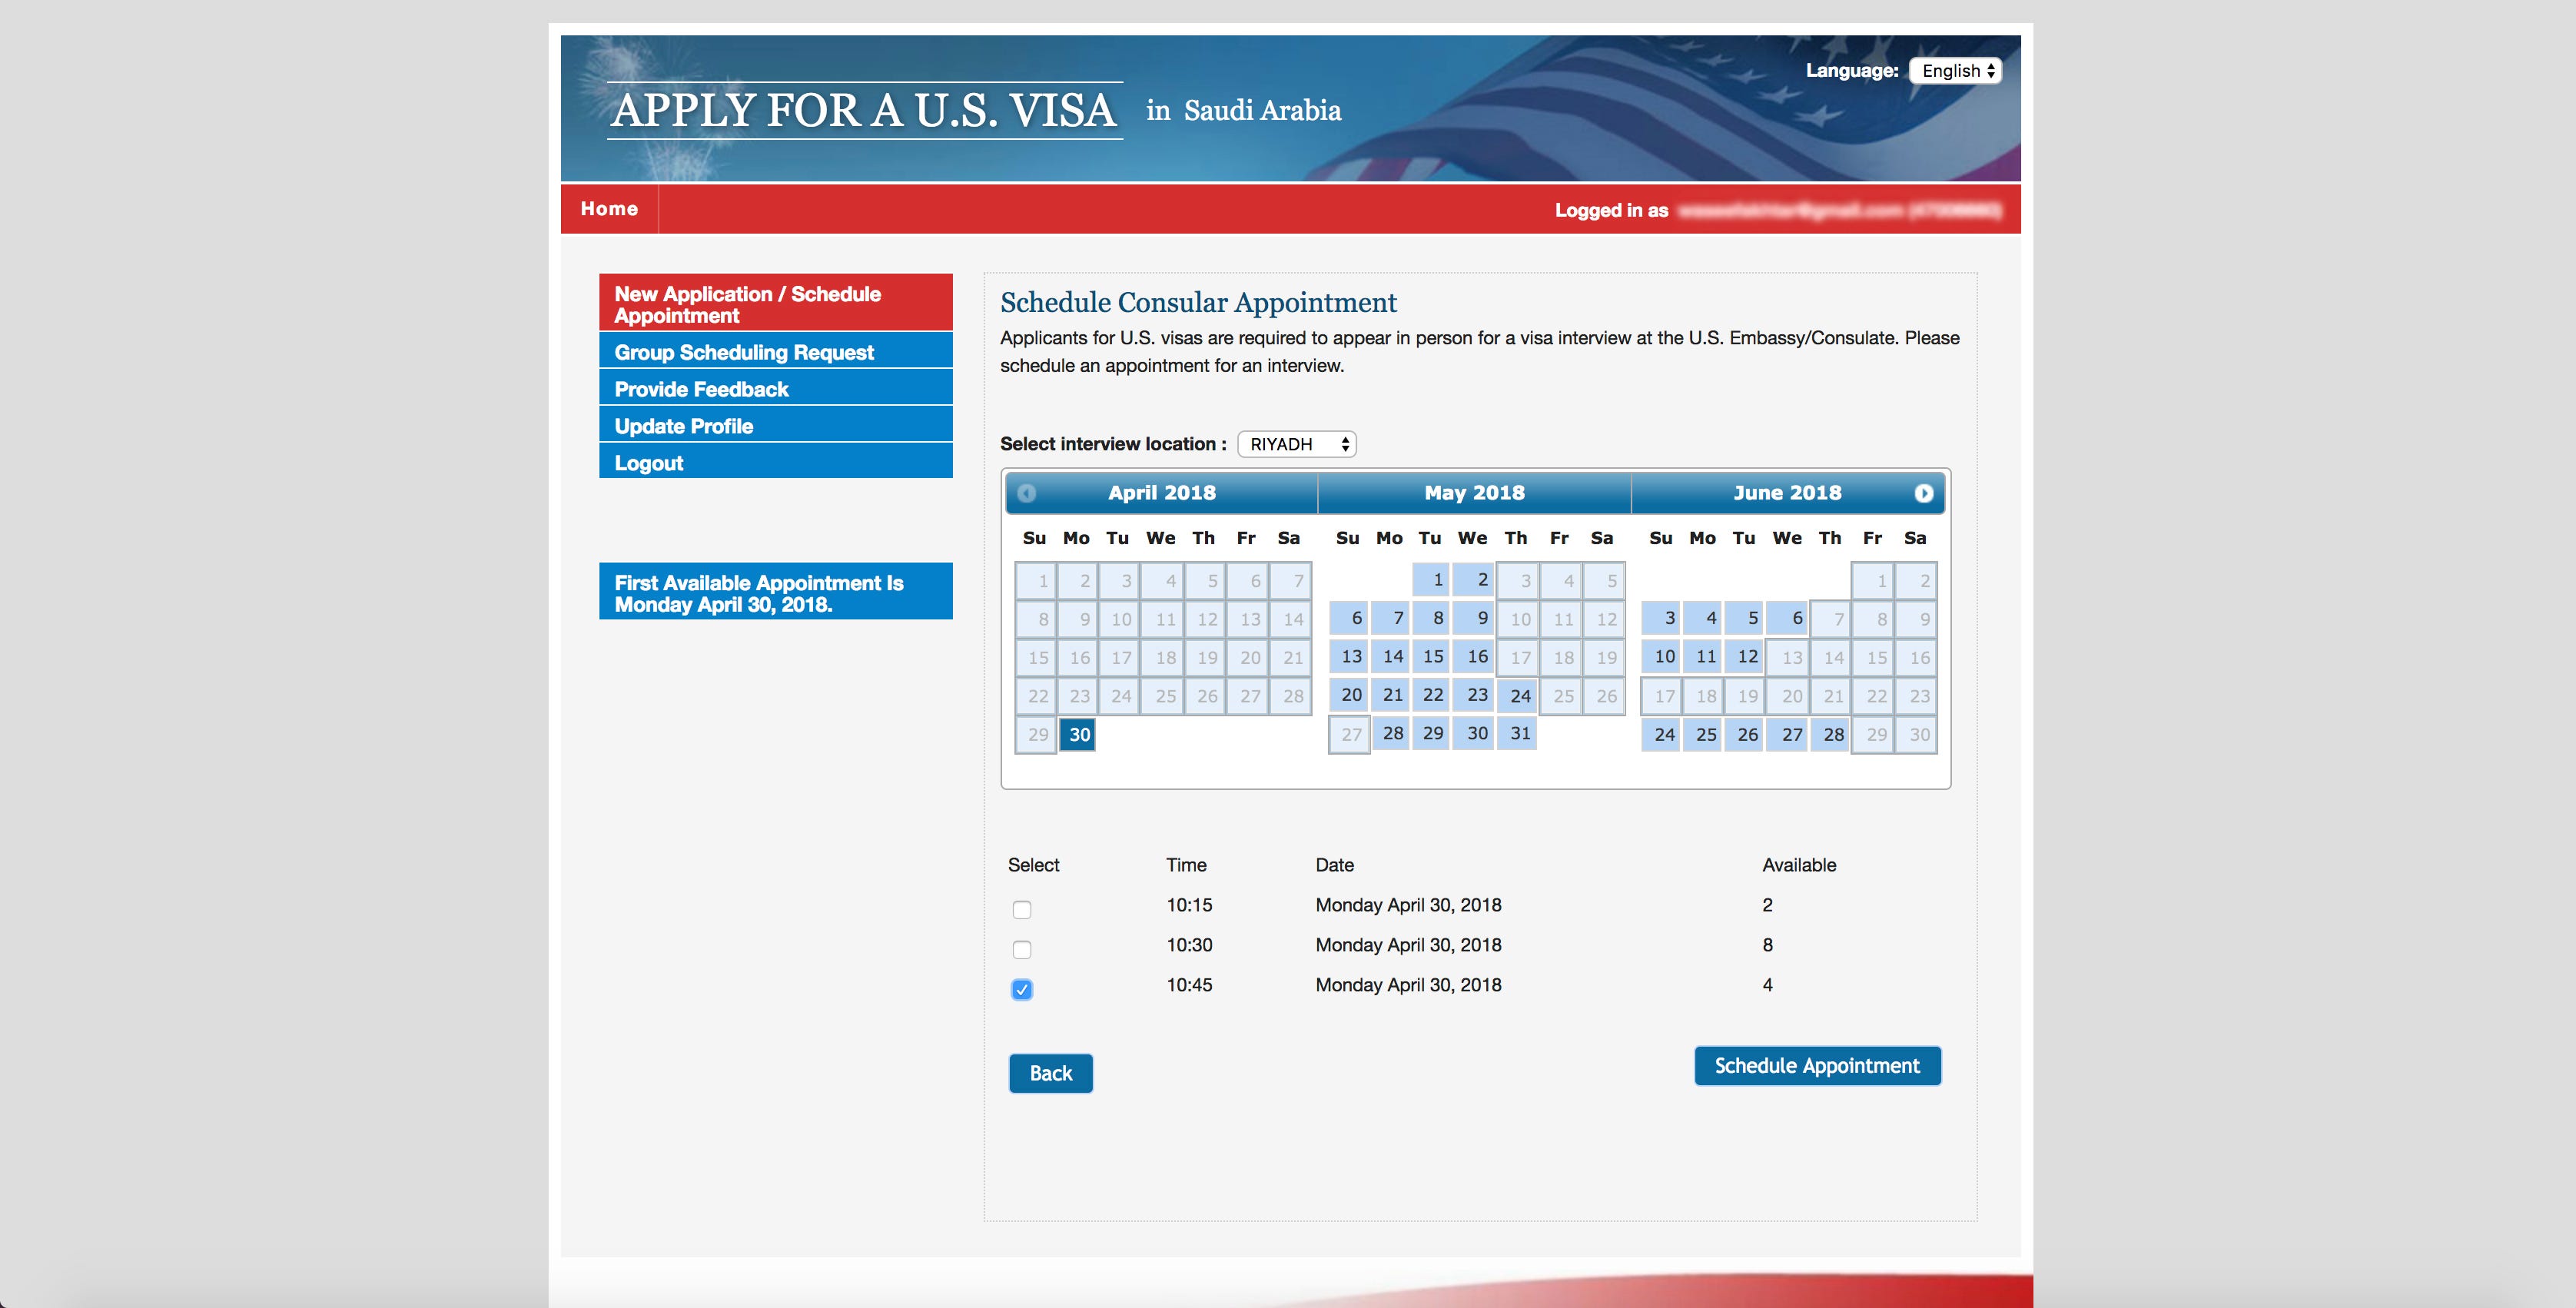The image size is (2576, 1308).
Task: Check the 10:30 time slot checkbox
Action: pos(1021,949)
